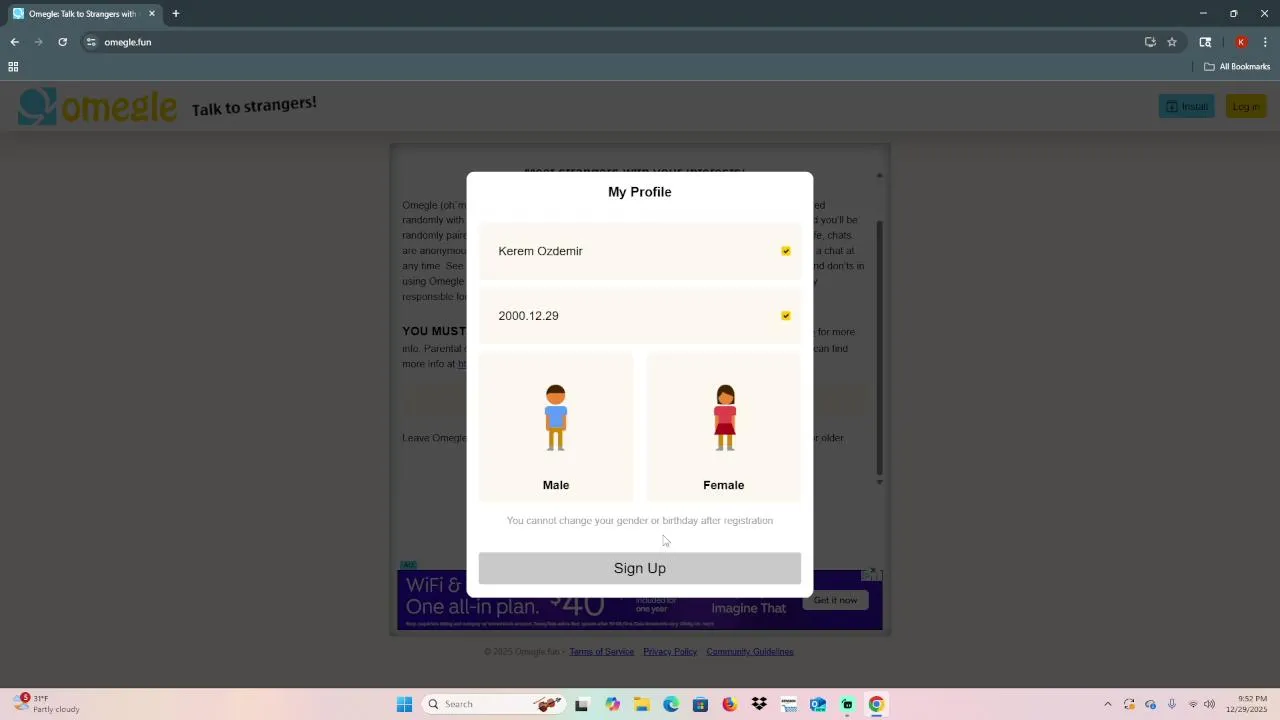1280x720 pixels.
Task: Click the Get it now ad button
Action: (x=835, y=600)
